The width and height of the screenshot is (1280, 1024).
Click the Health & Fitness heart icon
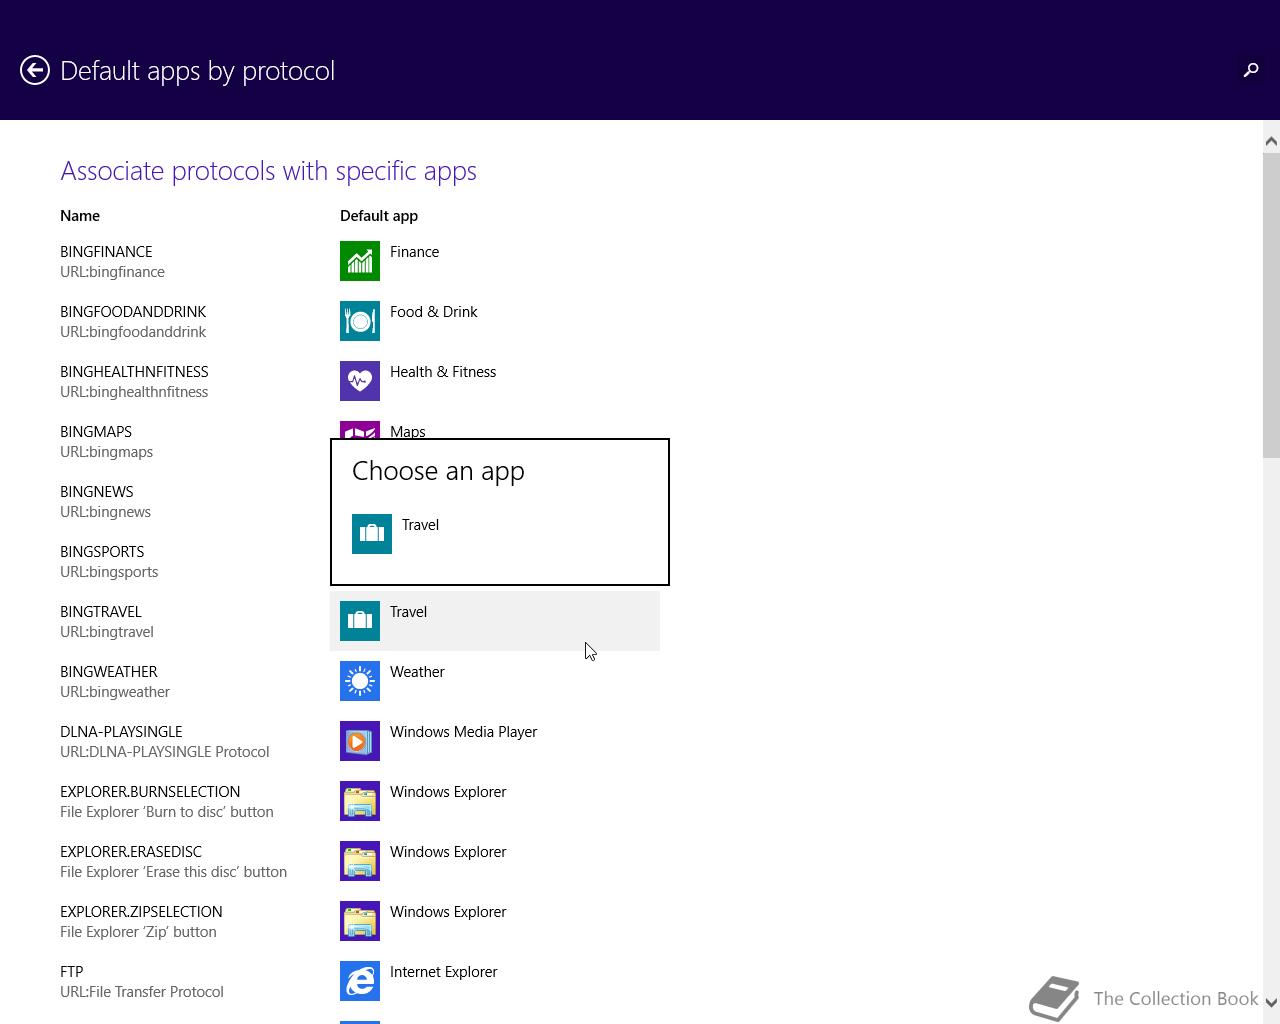coord(360,381)
